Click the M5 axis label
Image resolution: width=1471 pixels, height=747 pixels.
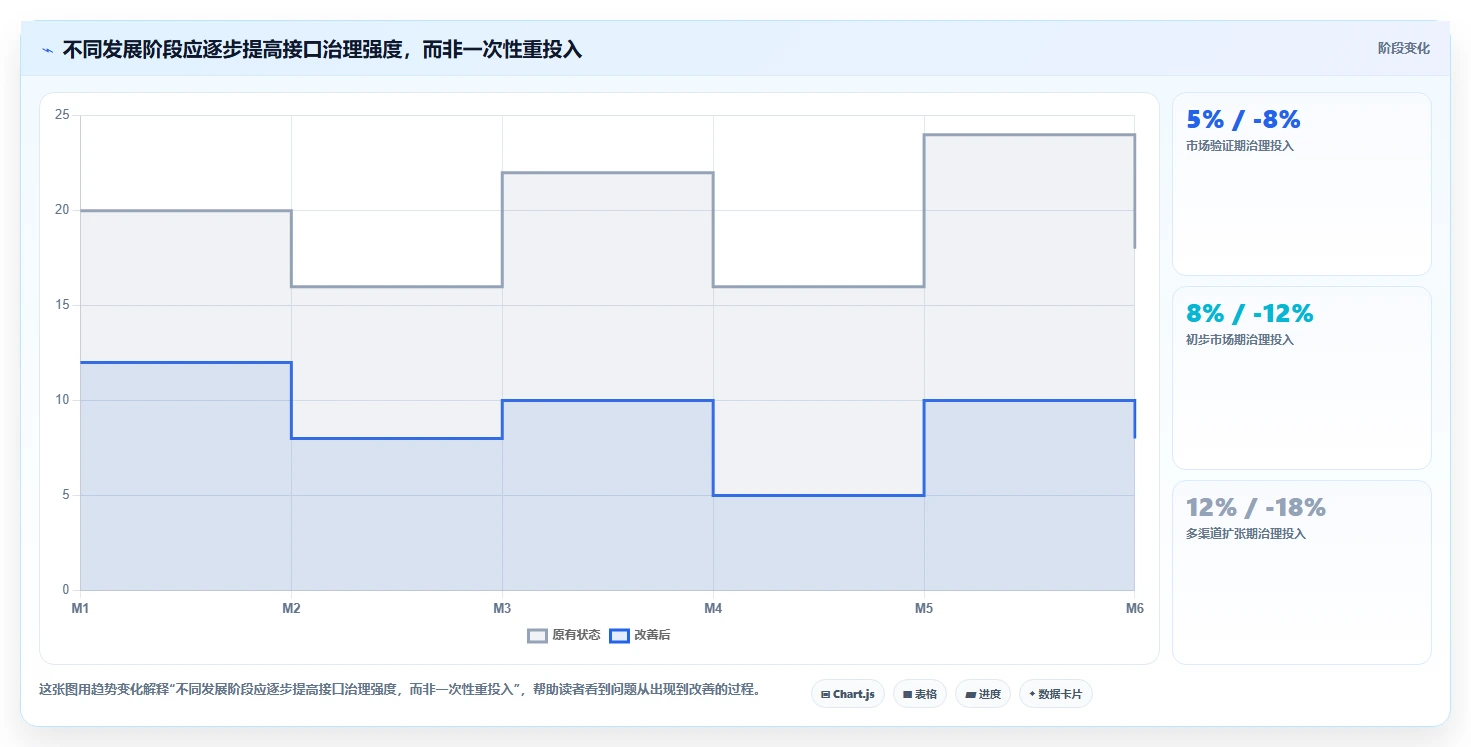click(x=924, y=608)
